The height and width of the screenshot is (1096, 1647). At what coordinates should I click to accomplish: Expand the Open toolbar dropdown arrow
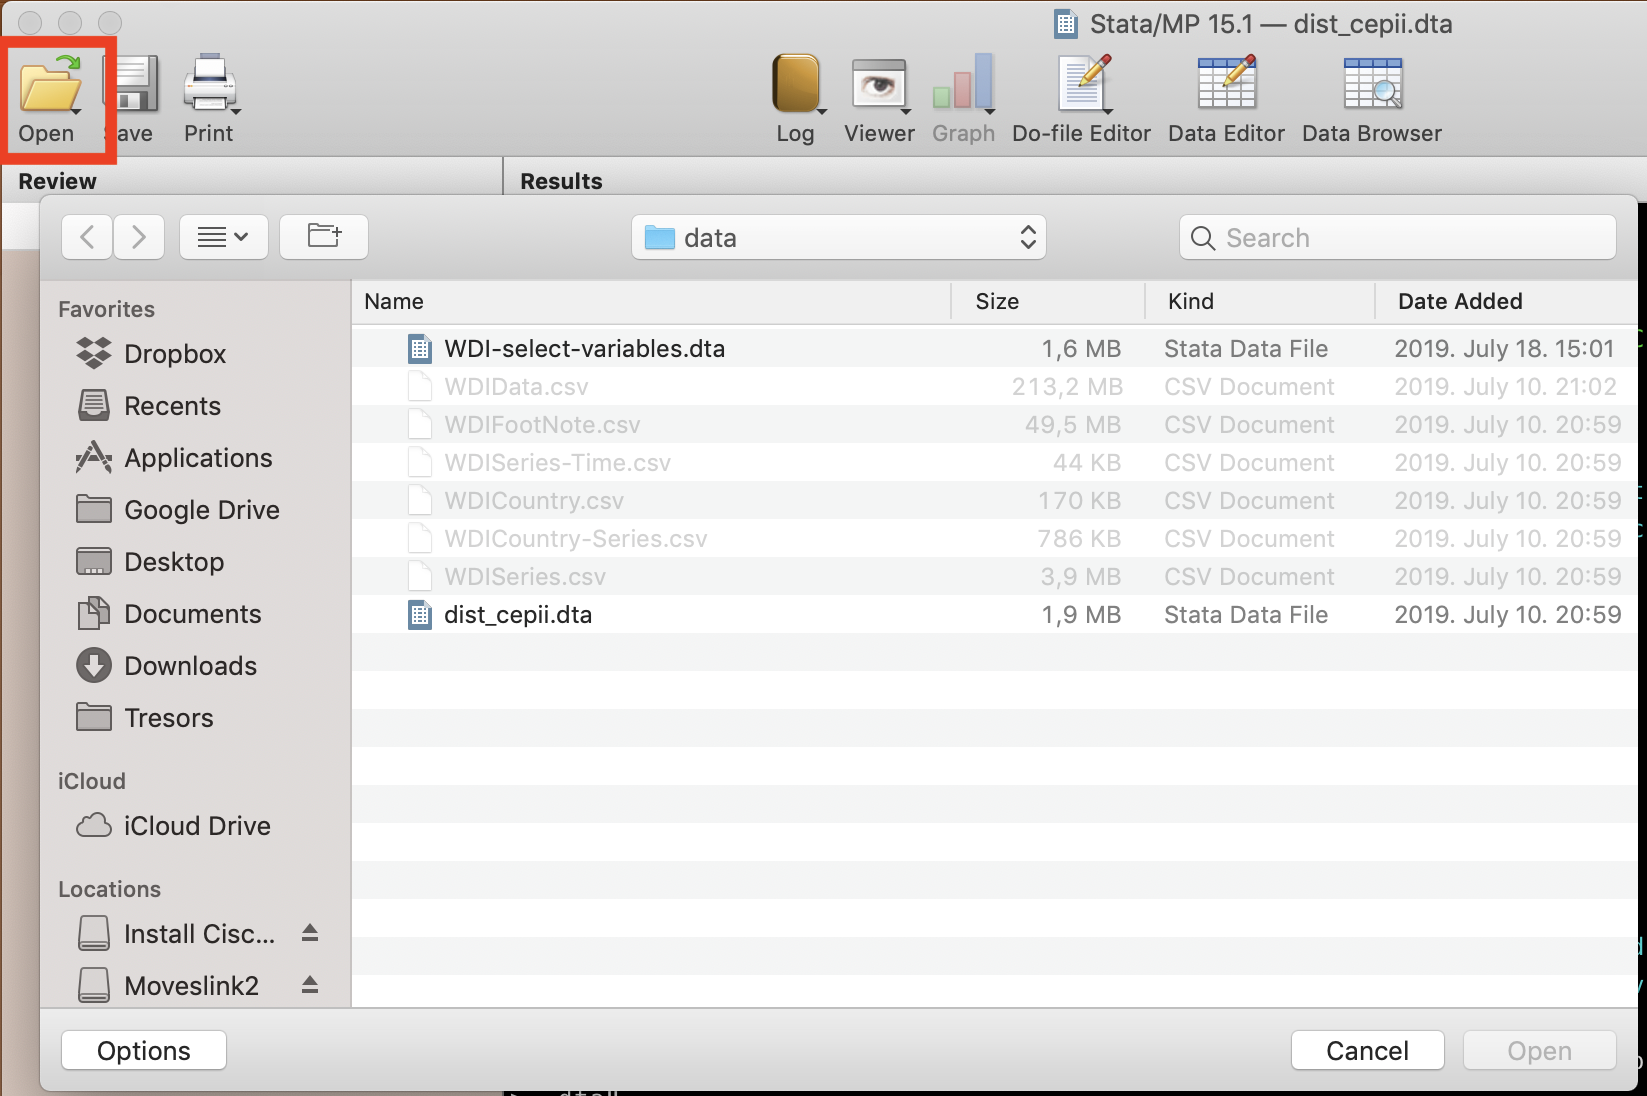coord(77,111)
